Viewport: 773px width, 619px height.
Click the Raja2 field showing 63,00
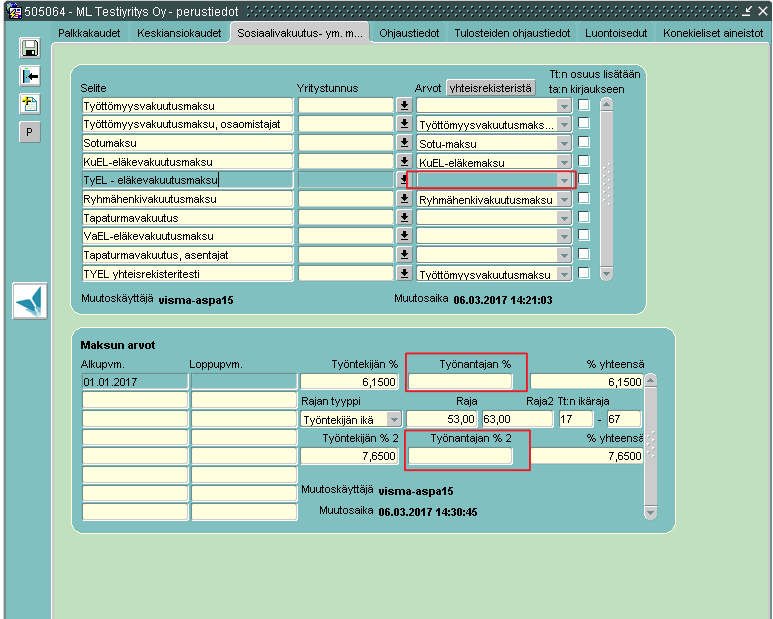point(518,419)
